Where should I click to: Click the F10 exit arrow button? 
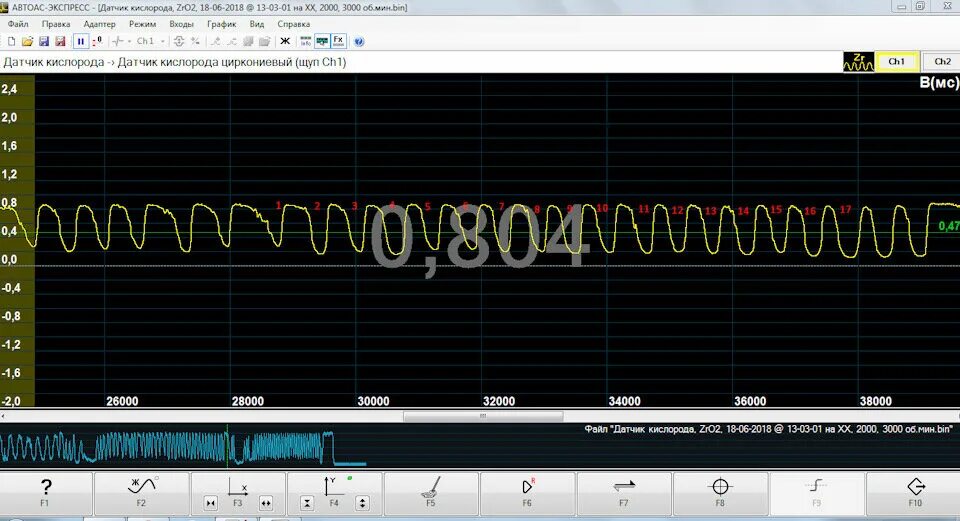click(915, 492)
